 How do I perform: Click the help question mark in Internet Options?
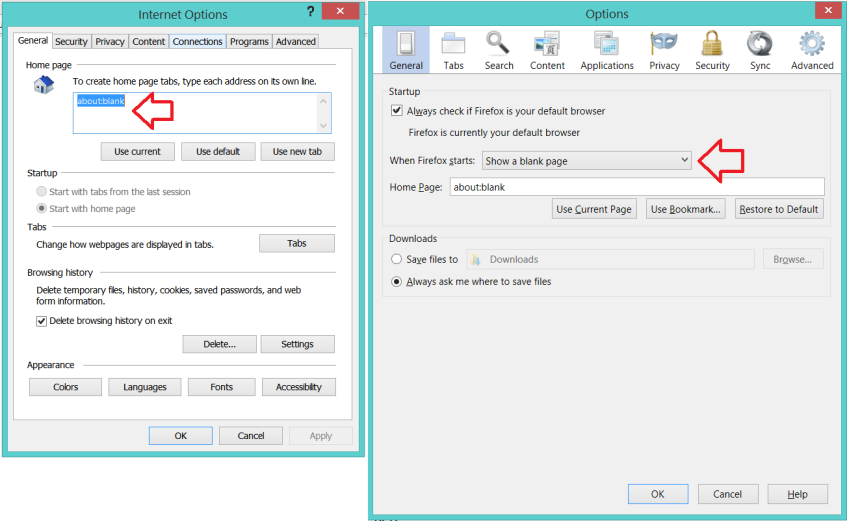(x=310, y=11)
